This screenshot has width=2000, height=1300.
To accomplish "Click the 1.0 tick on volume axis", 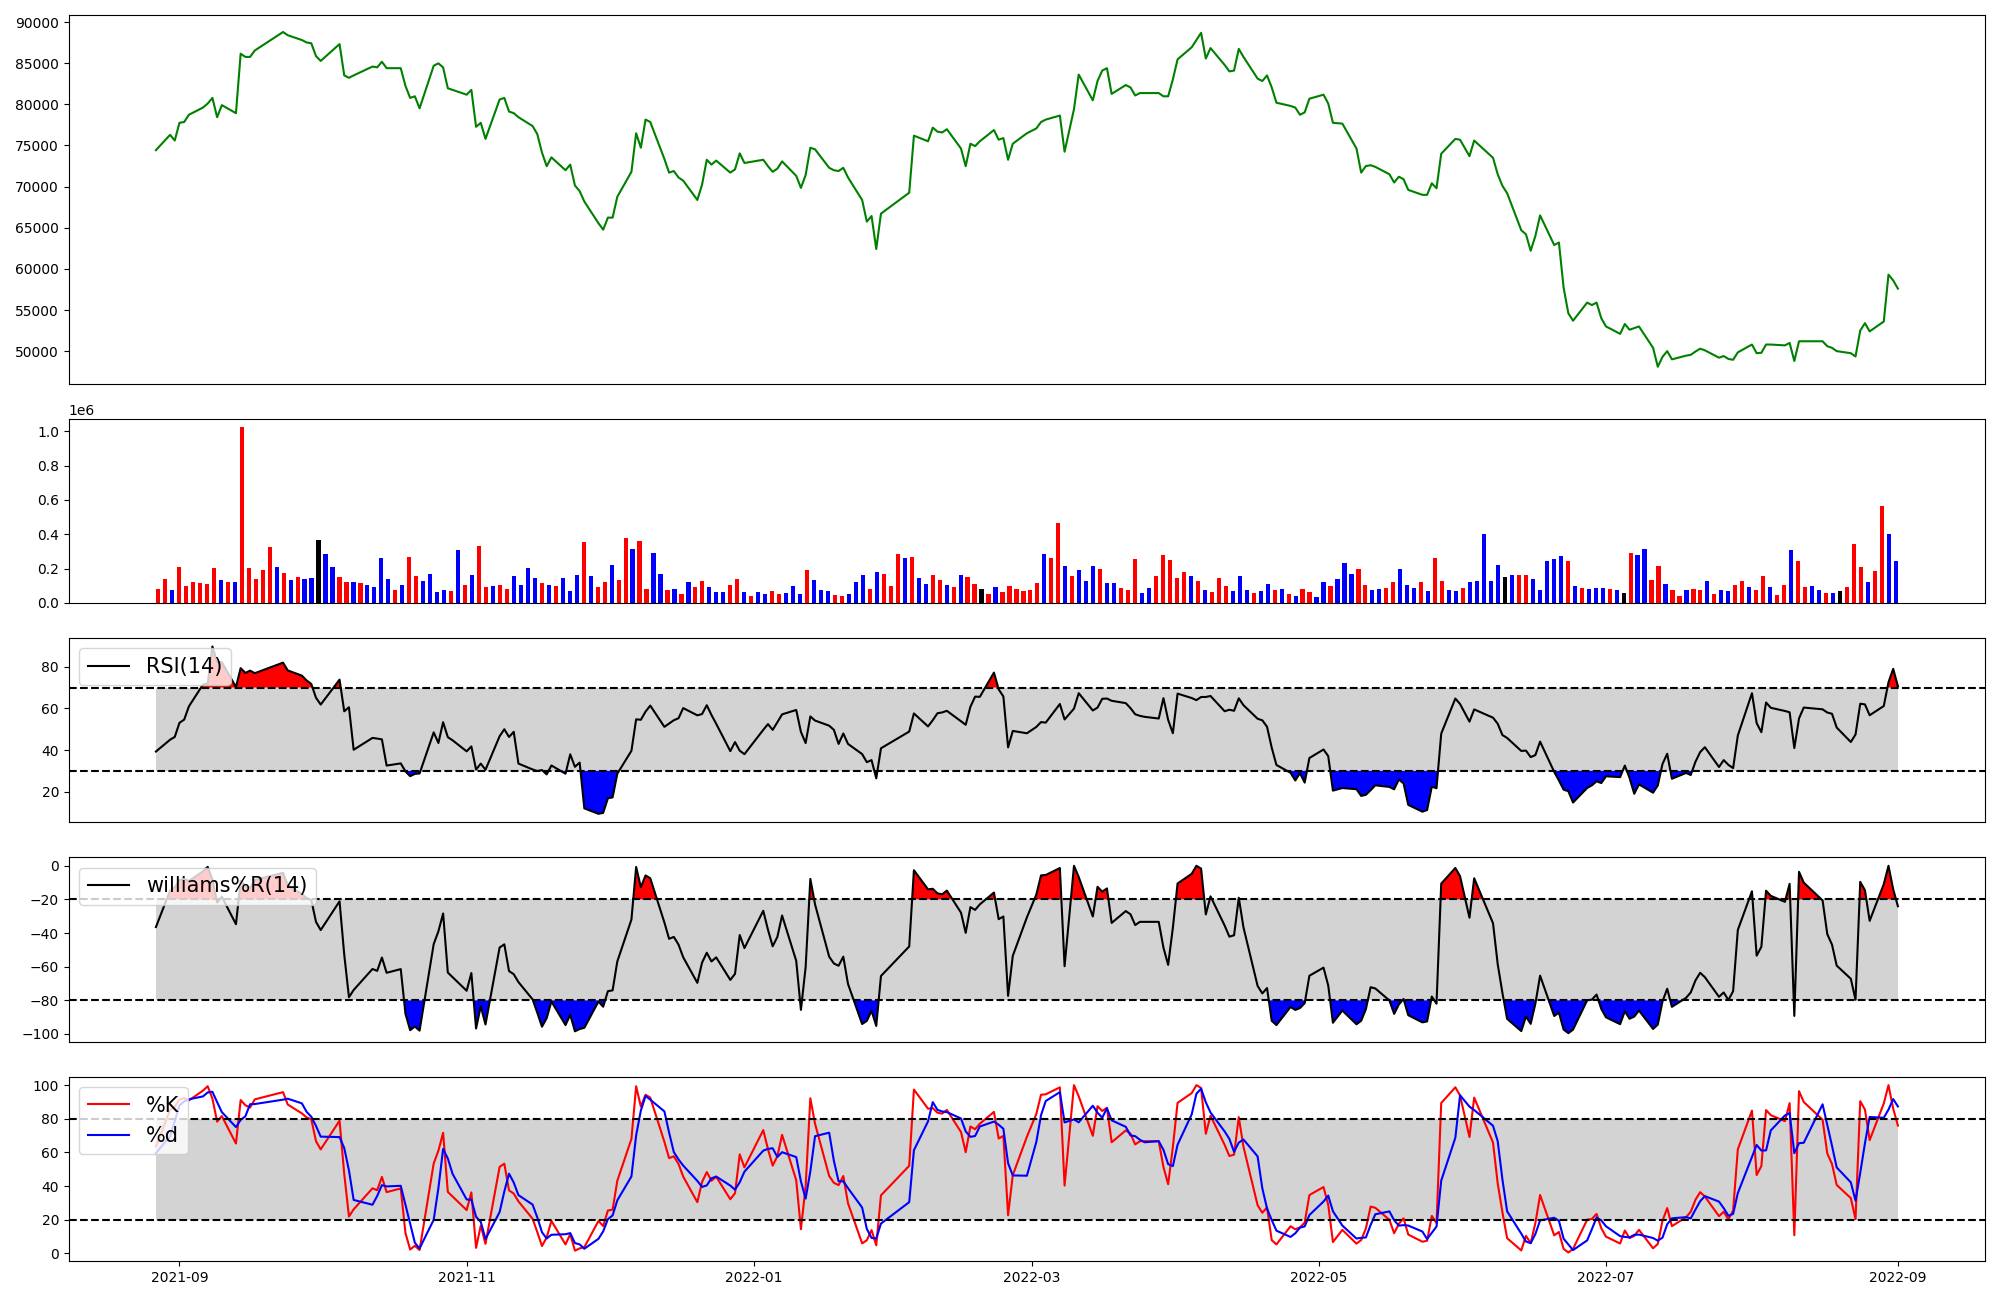I will pyautogui.click(x=47, y=432).
